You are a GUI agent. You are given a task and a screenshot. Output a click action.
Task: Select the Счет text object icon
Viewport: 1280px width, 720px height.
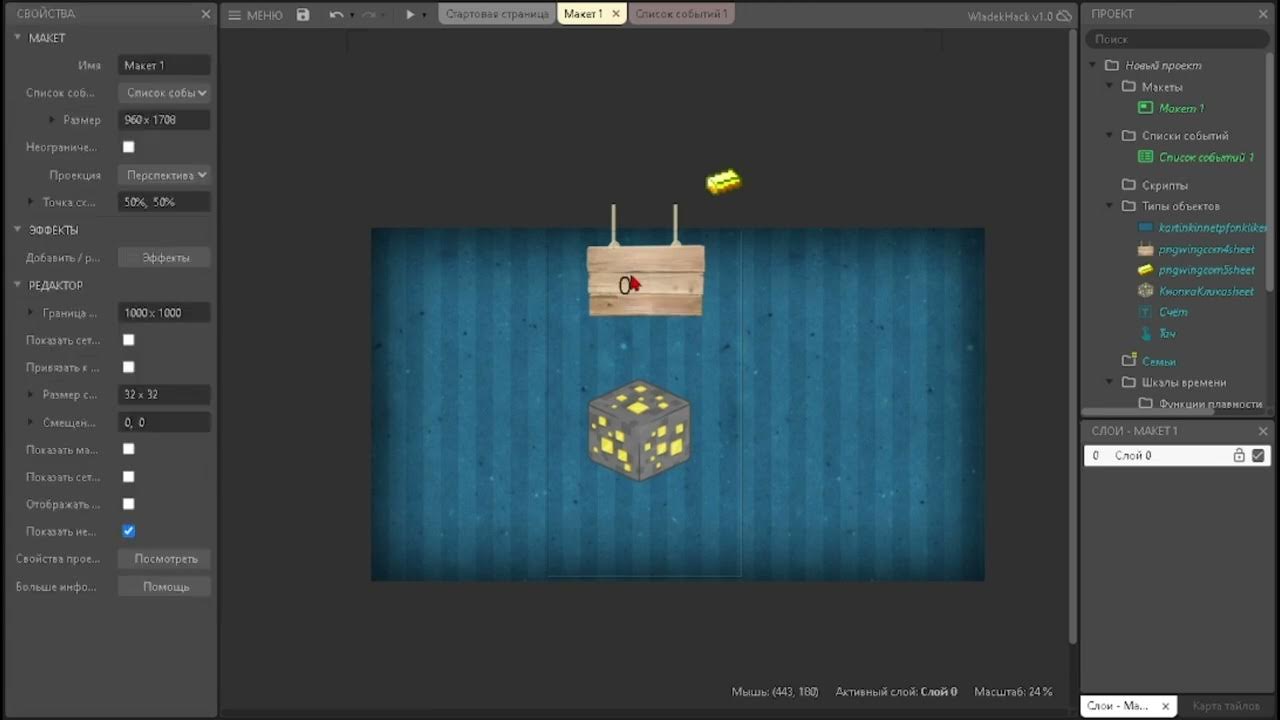tap(1146, 312)
